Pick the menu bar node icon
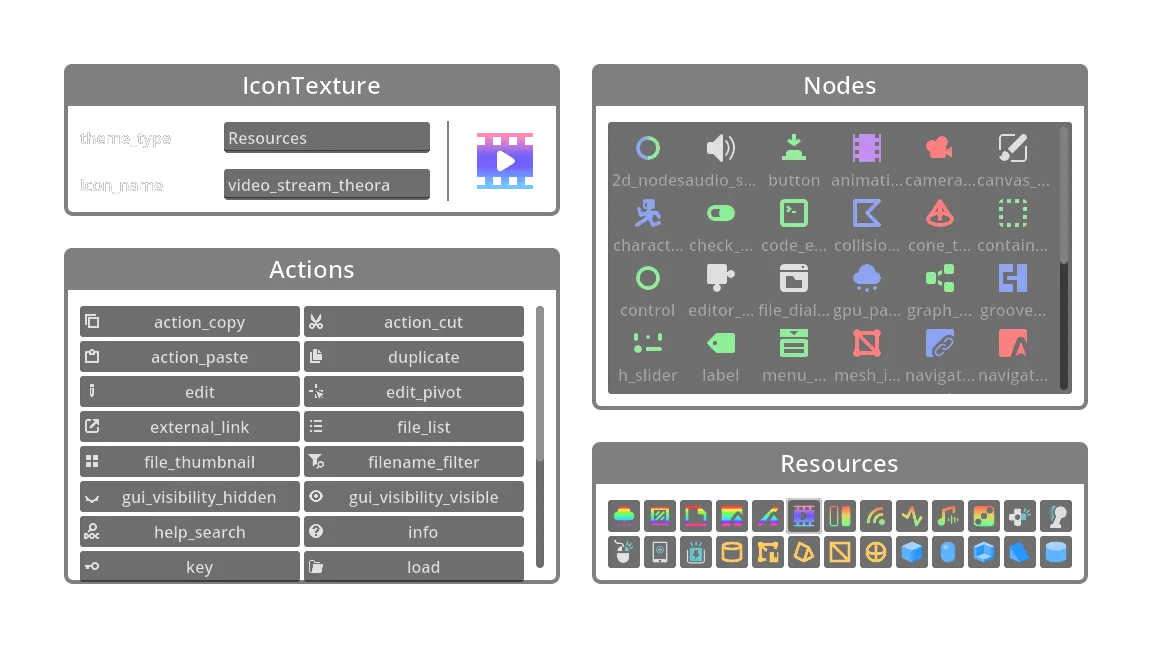The height and width of the screenshot is (648, 1152). pos(793,344)
